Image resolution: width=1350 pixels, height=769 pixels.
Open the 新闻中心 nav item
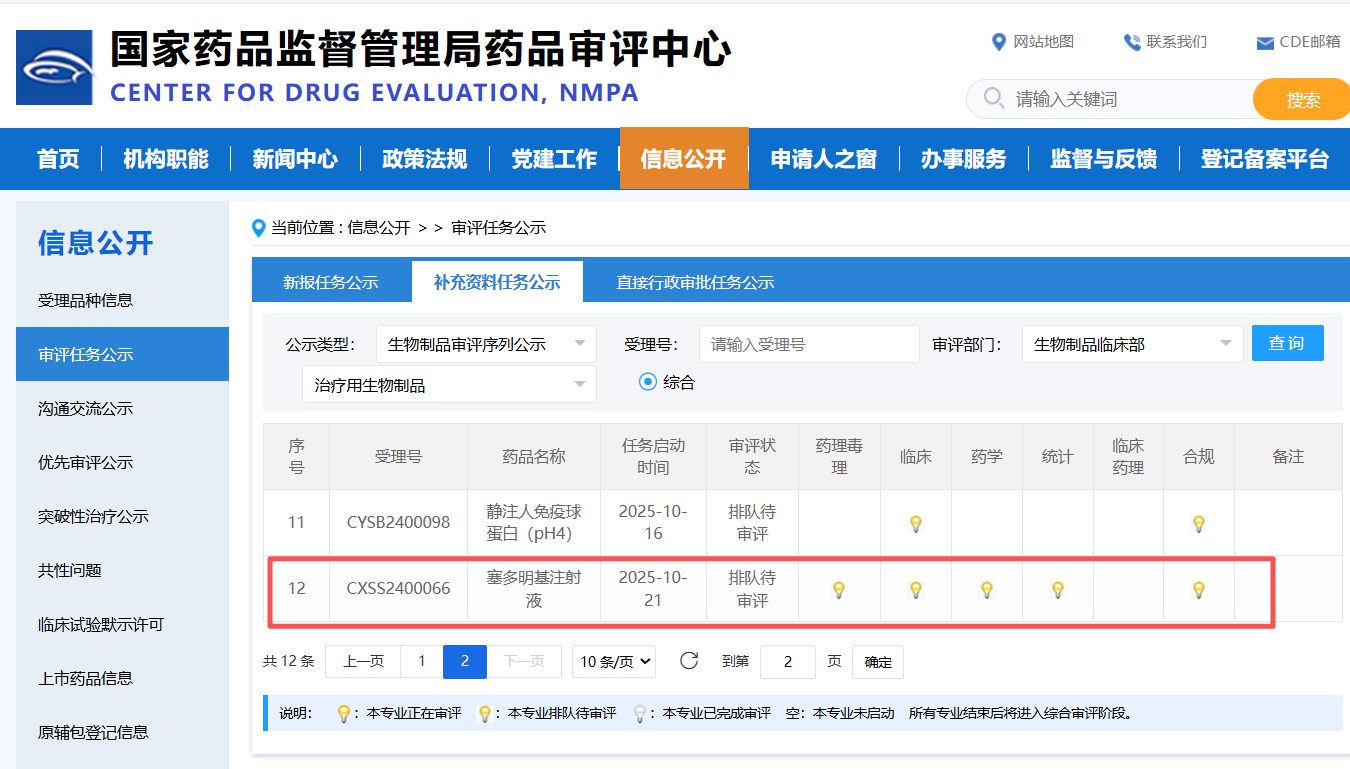pyautogui.click(x=295, y=159)
